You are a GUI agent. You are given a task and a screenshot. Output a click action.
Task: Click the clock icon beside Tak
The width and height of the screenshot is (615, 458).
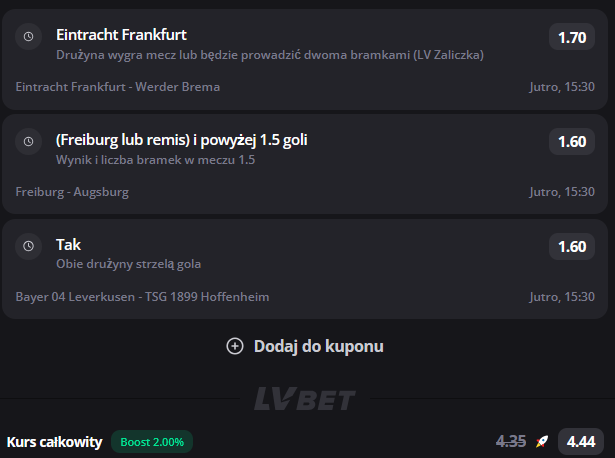[29, 246]
